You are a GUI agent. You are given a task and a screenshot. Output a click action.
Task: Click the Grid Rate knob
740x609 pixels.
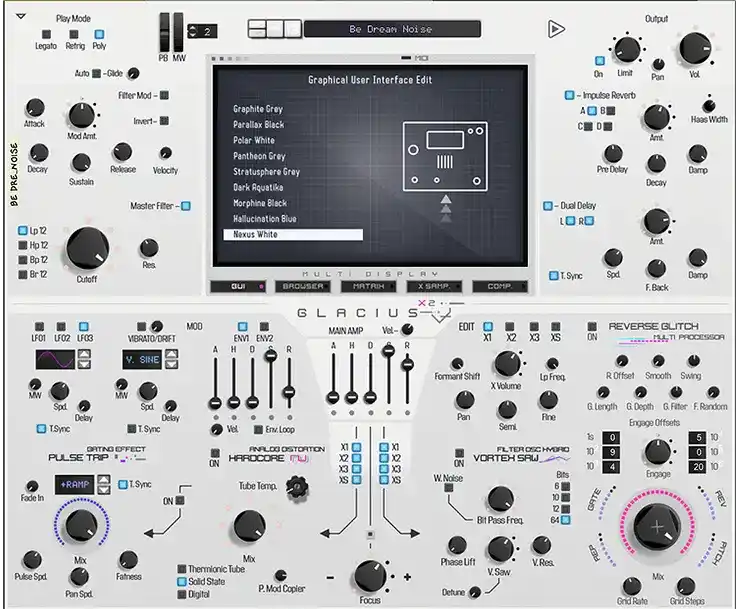(x=631, y=586)
